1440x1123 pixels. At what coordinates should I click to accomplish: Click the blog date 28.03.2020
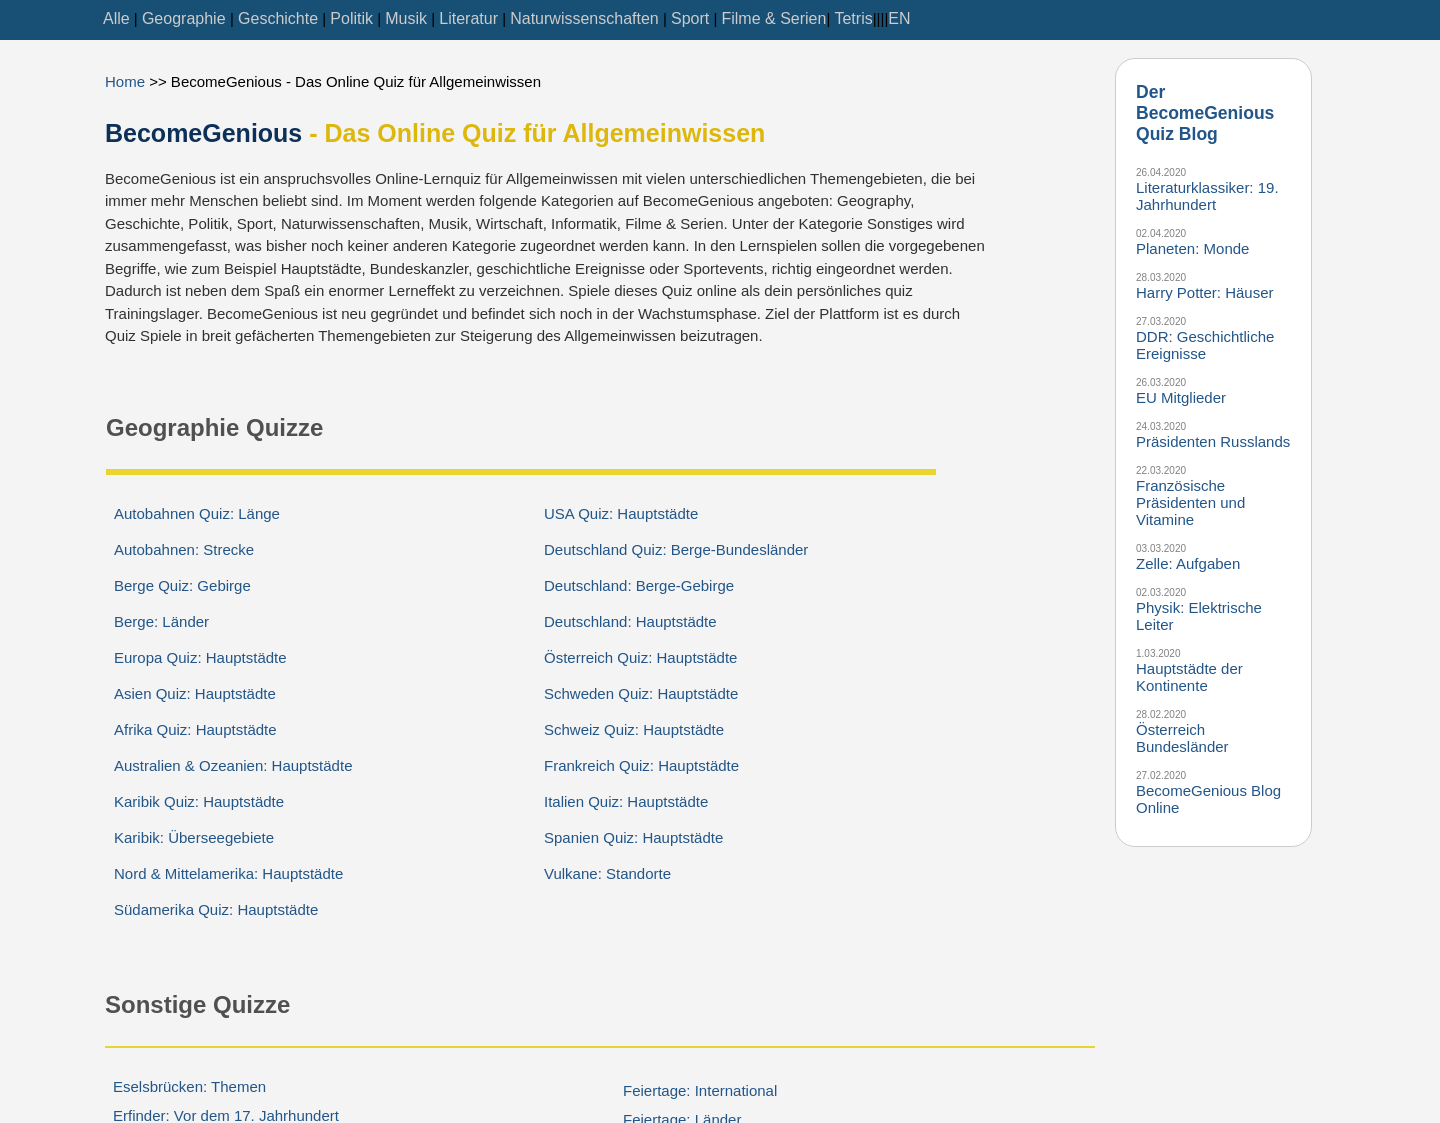1161,278
